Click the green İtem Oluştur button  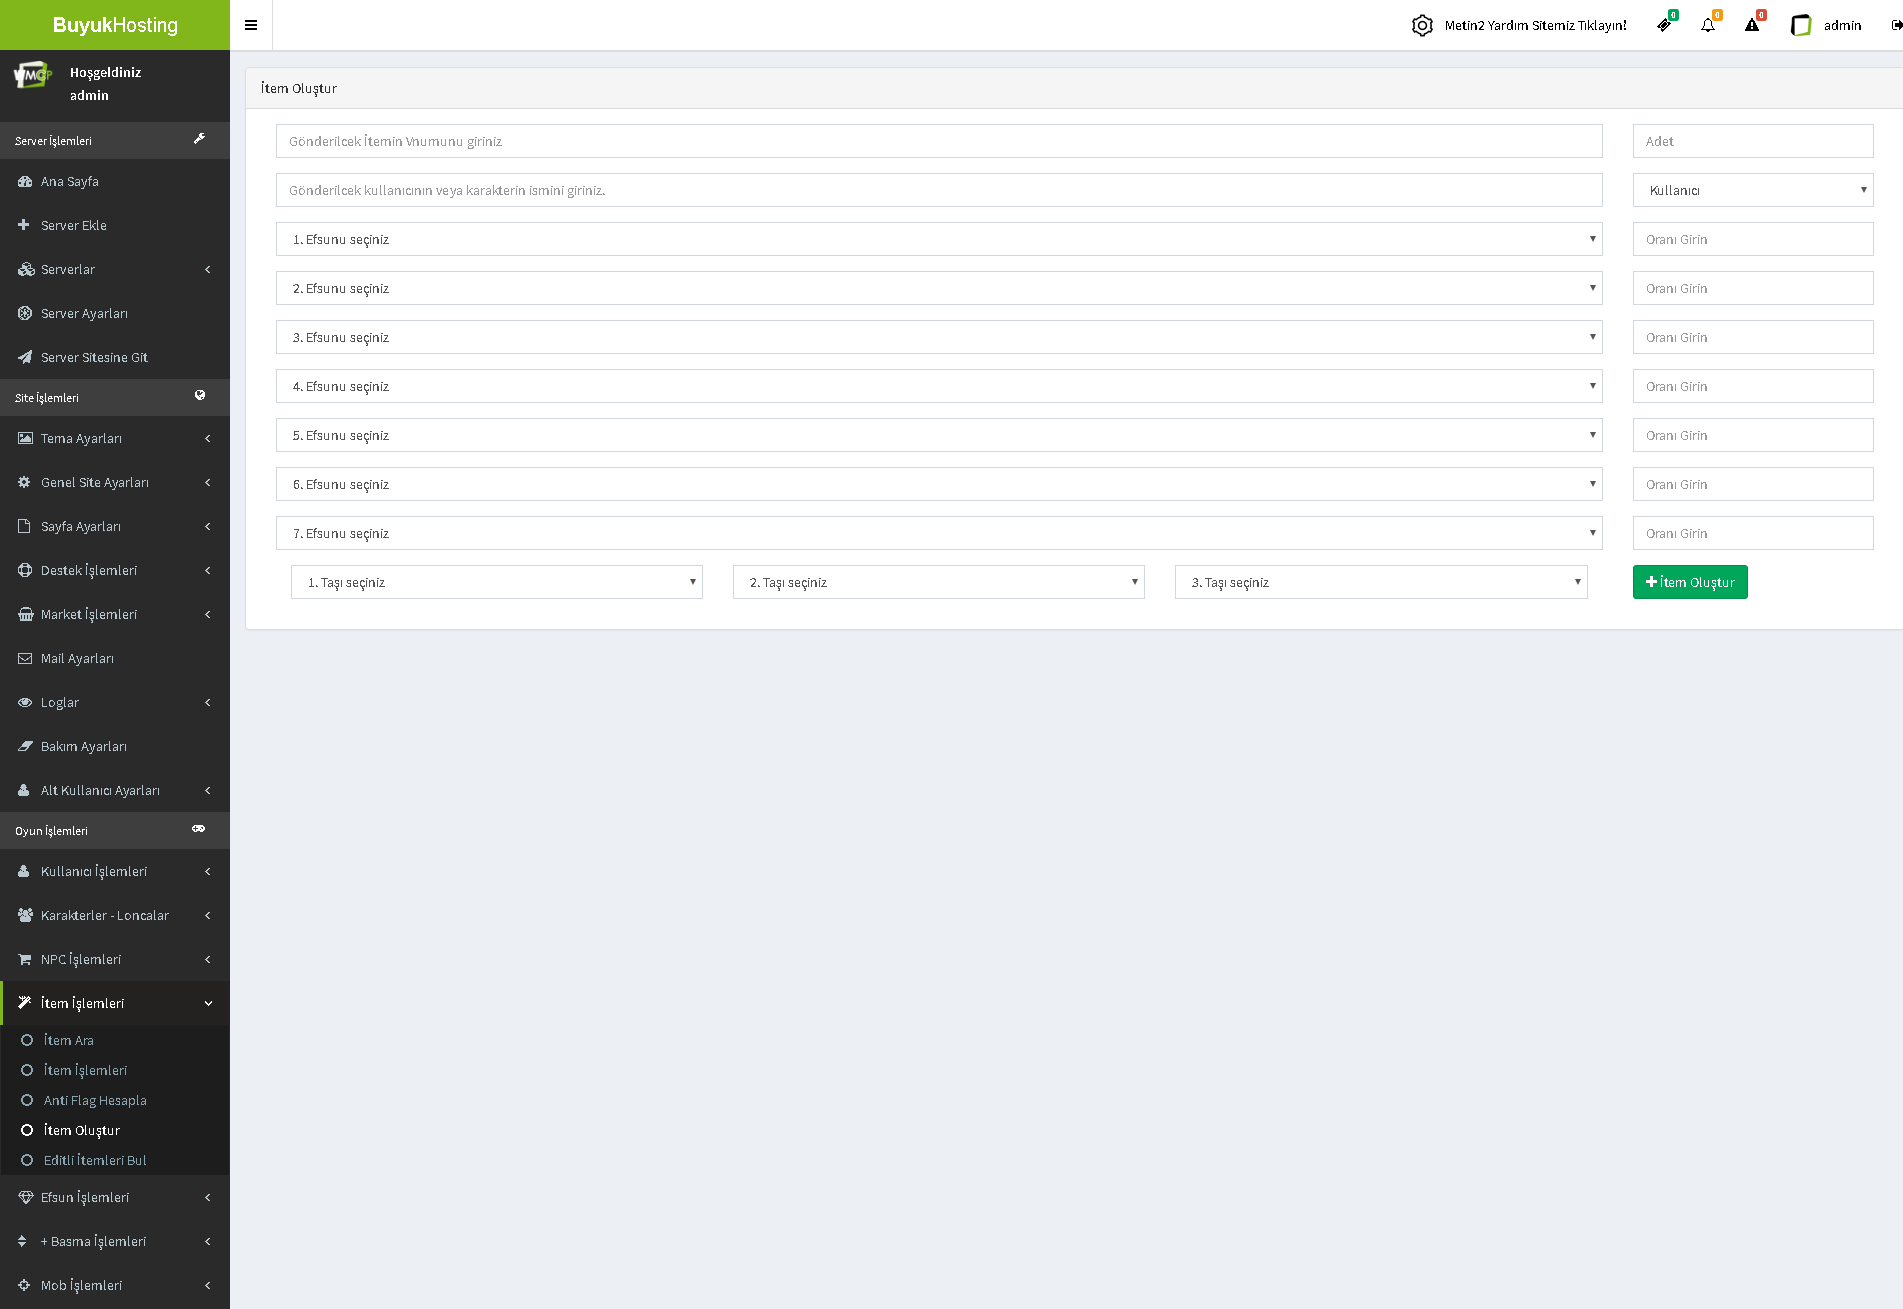coord(1689,582)
